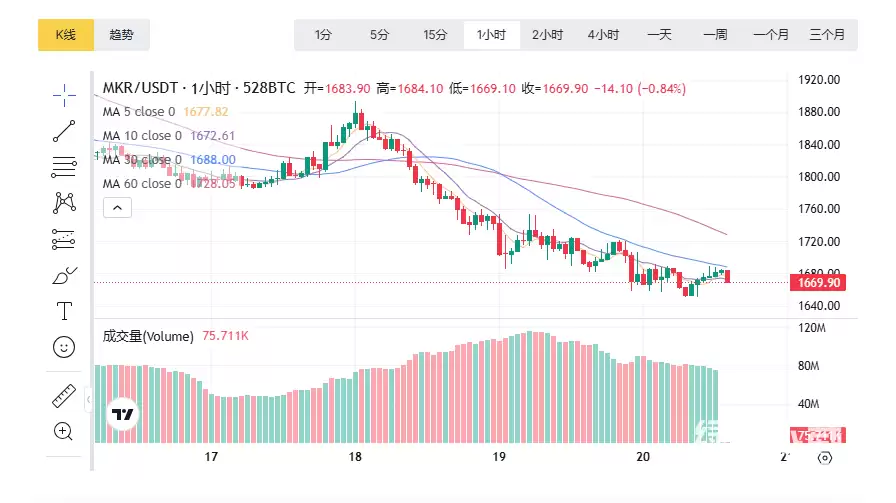Choose the pattern drawing tool
Image resolution: width=896 pixels, height=503 pixels.
click(64, 202)
